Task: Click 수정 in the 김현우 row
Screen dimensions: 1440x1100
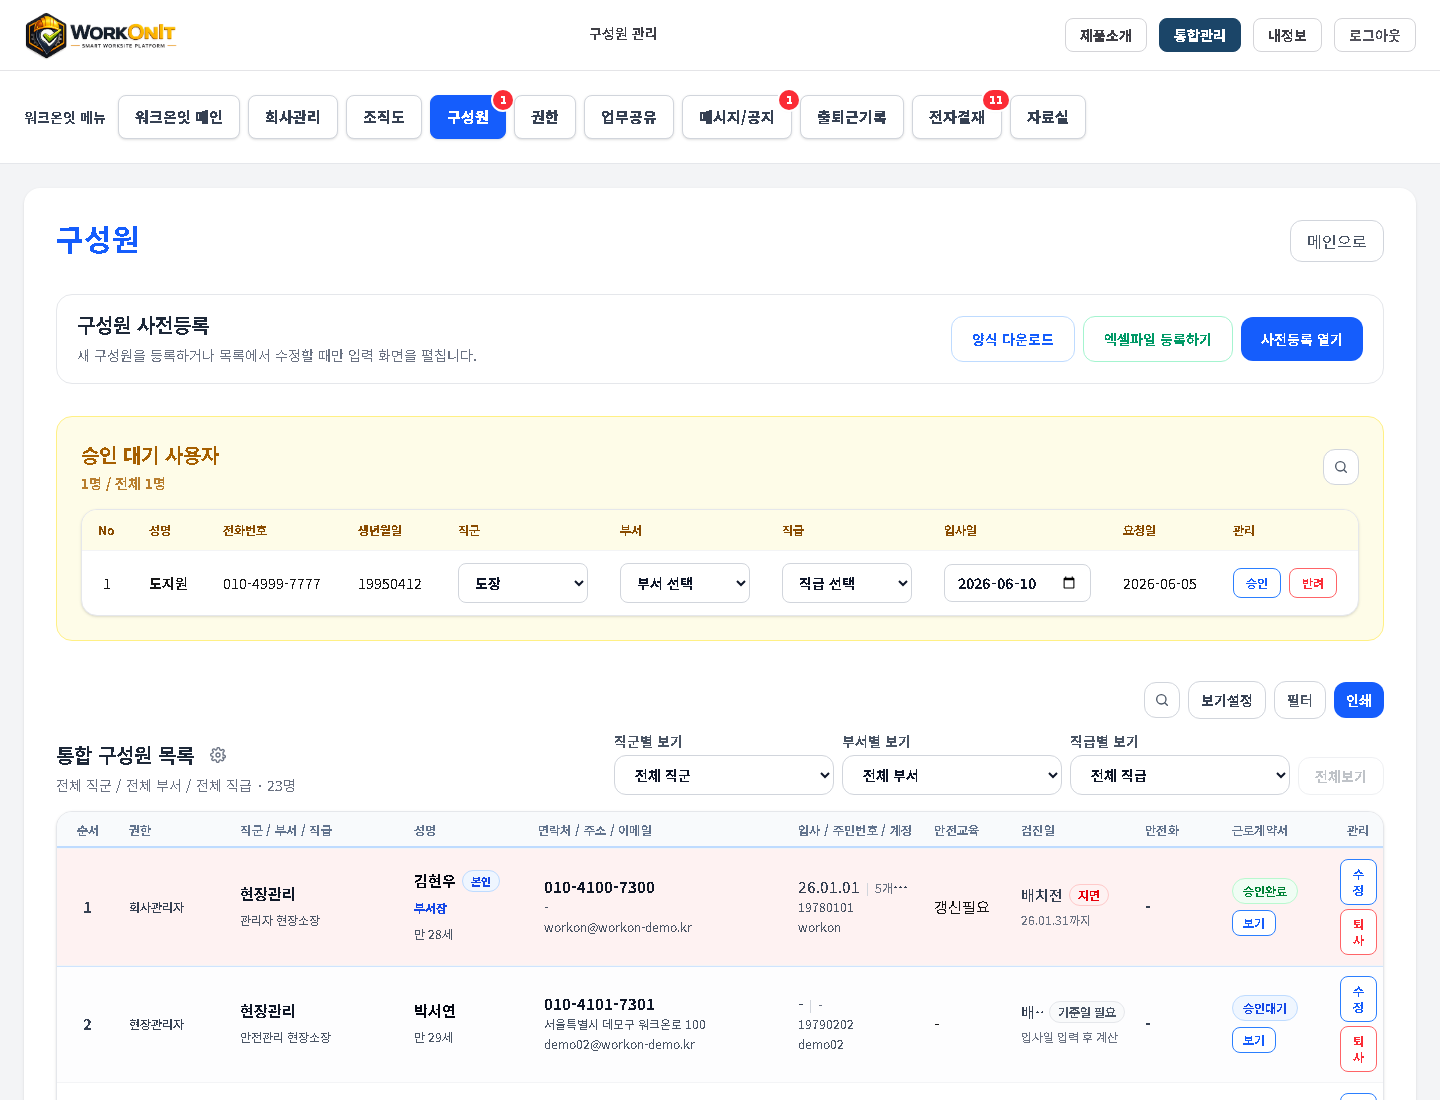Action: click(1358, 882)
